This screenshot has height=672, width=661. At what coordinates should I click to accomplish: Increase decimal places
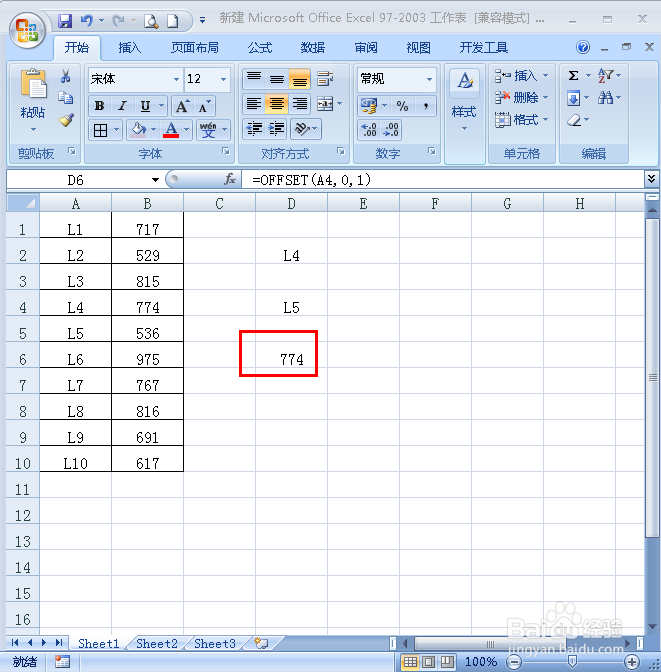369,129
